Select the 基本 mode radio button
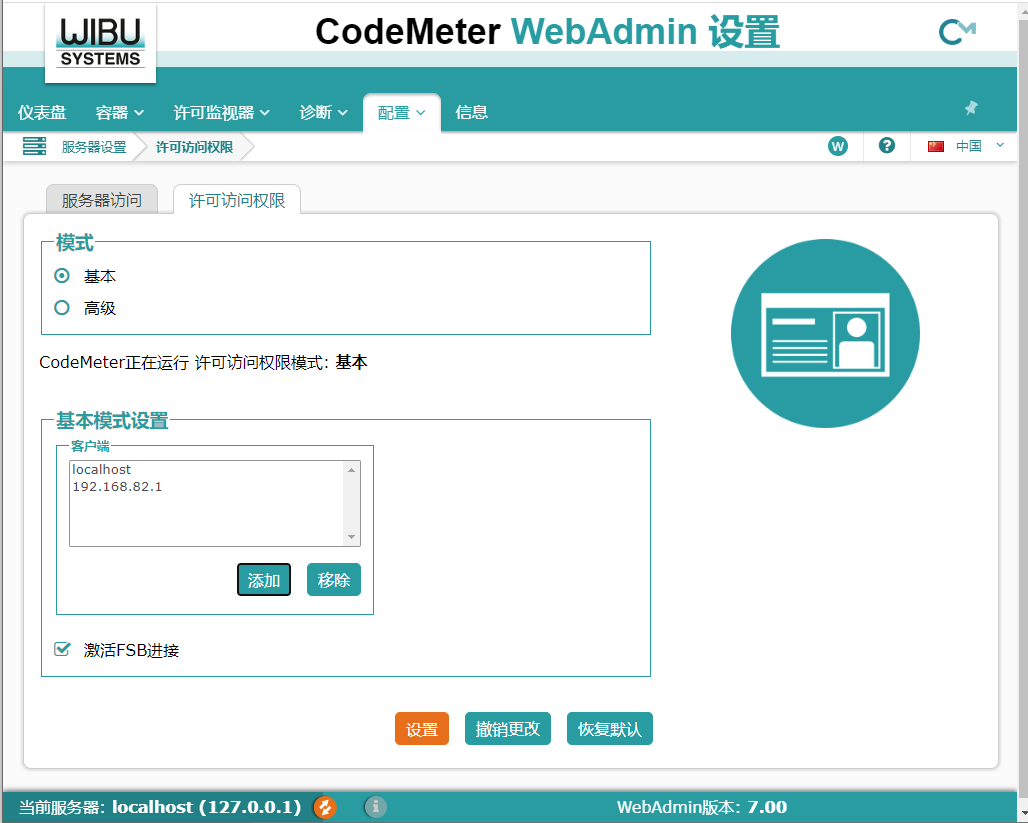Image resolution: width=1028 pixels, height=823 pixels. pos(62,276)
